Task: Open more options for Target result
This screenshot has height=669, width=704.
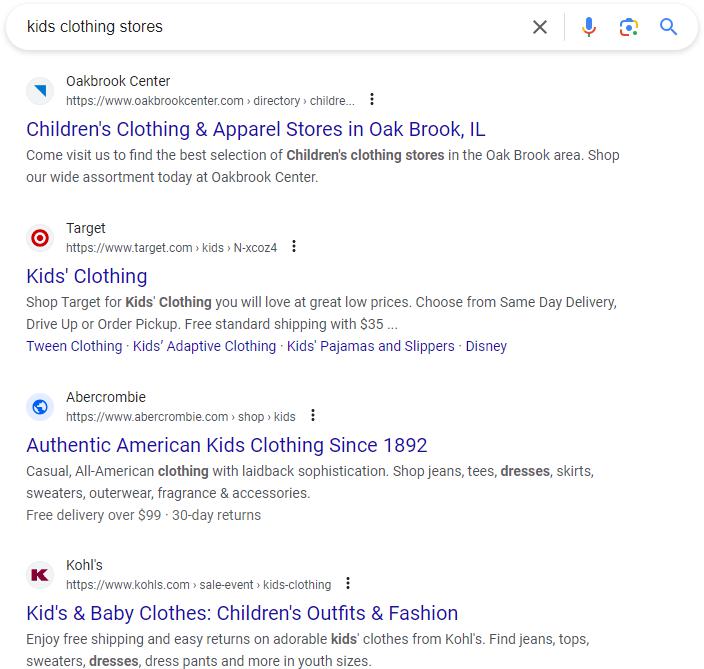Action: (294, 247)
